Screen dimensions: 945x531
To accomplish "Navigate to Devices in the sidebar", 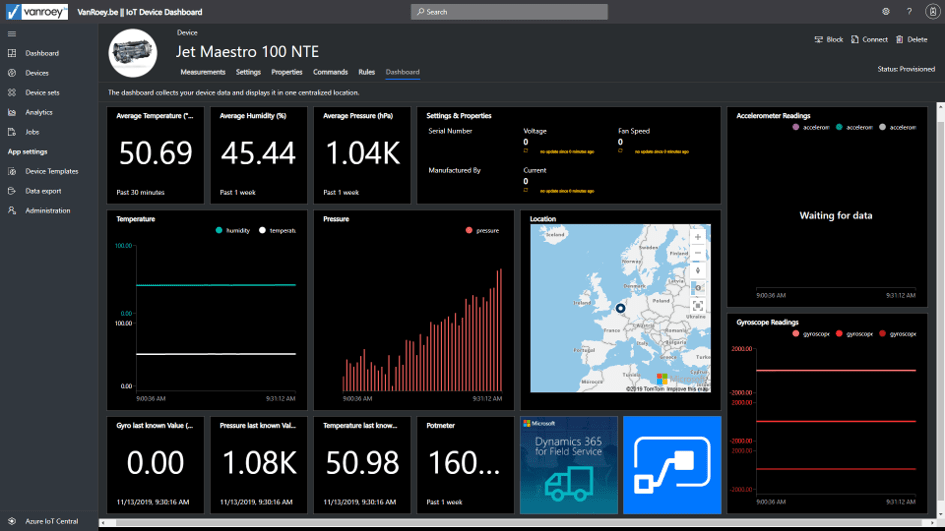I will (x=37, y=73).
